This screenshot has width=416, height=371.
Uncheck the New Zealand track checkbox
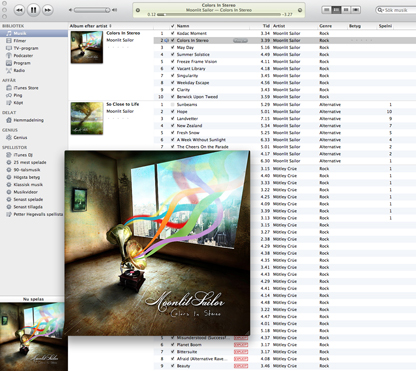coord(172,126)
